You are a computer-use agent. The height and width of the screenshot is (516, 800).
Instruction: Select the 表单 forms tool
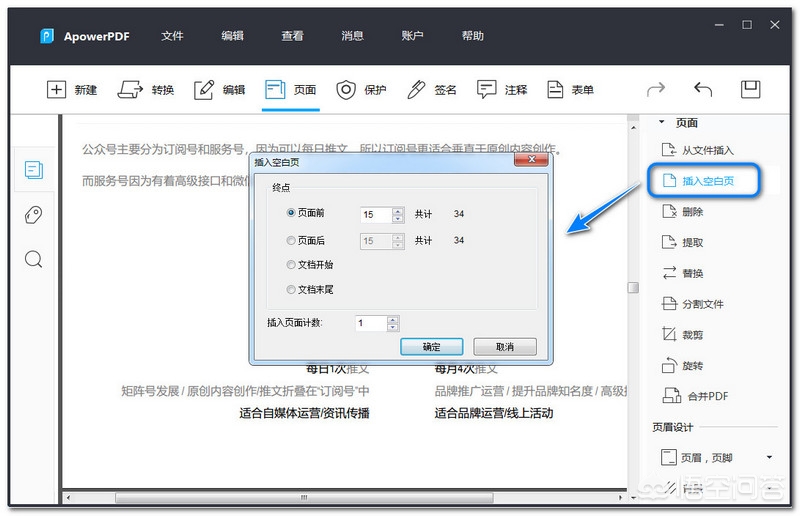tap(570, 90)
